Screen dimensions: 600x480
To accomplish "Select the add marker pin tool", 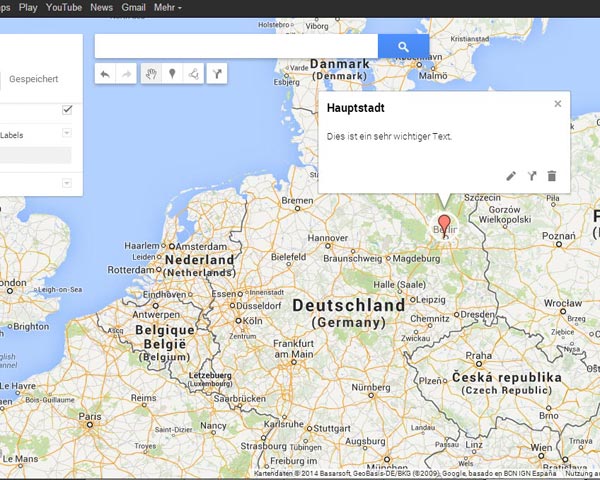I will coord(172,73).
